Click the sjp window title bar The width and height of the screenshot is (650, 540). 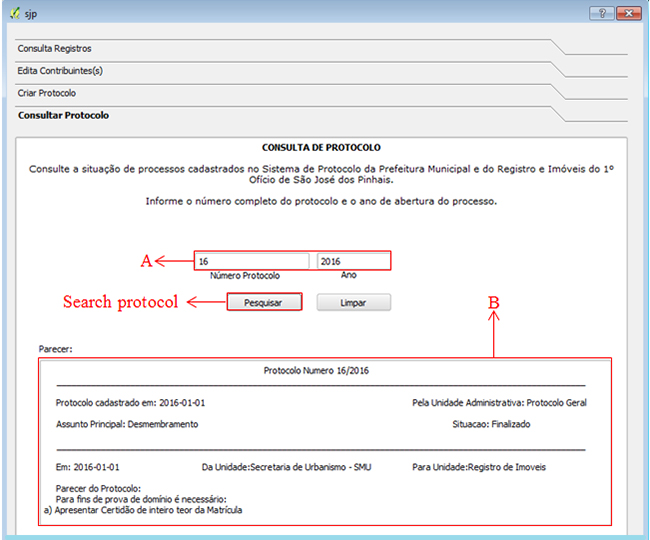[x=300, y=12]
